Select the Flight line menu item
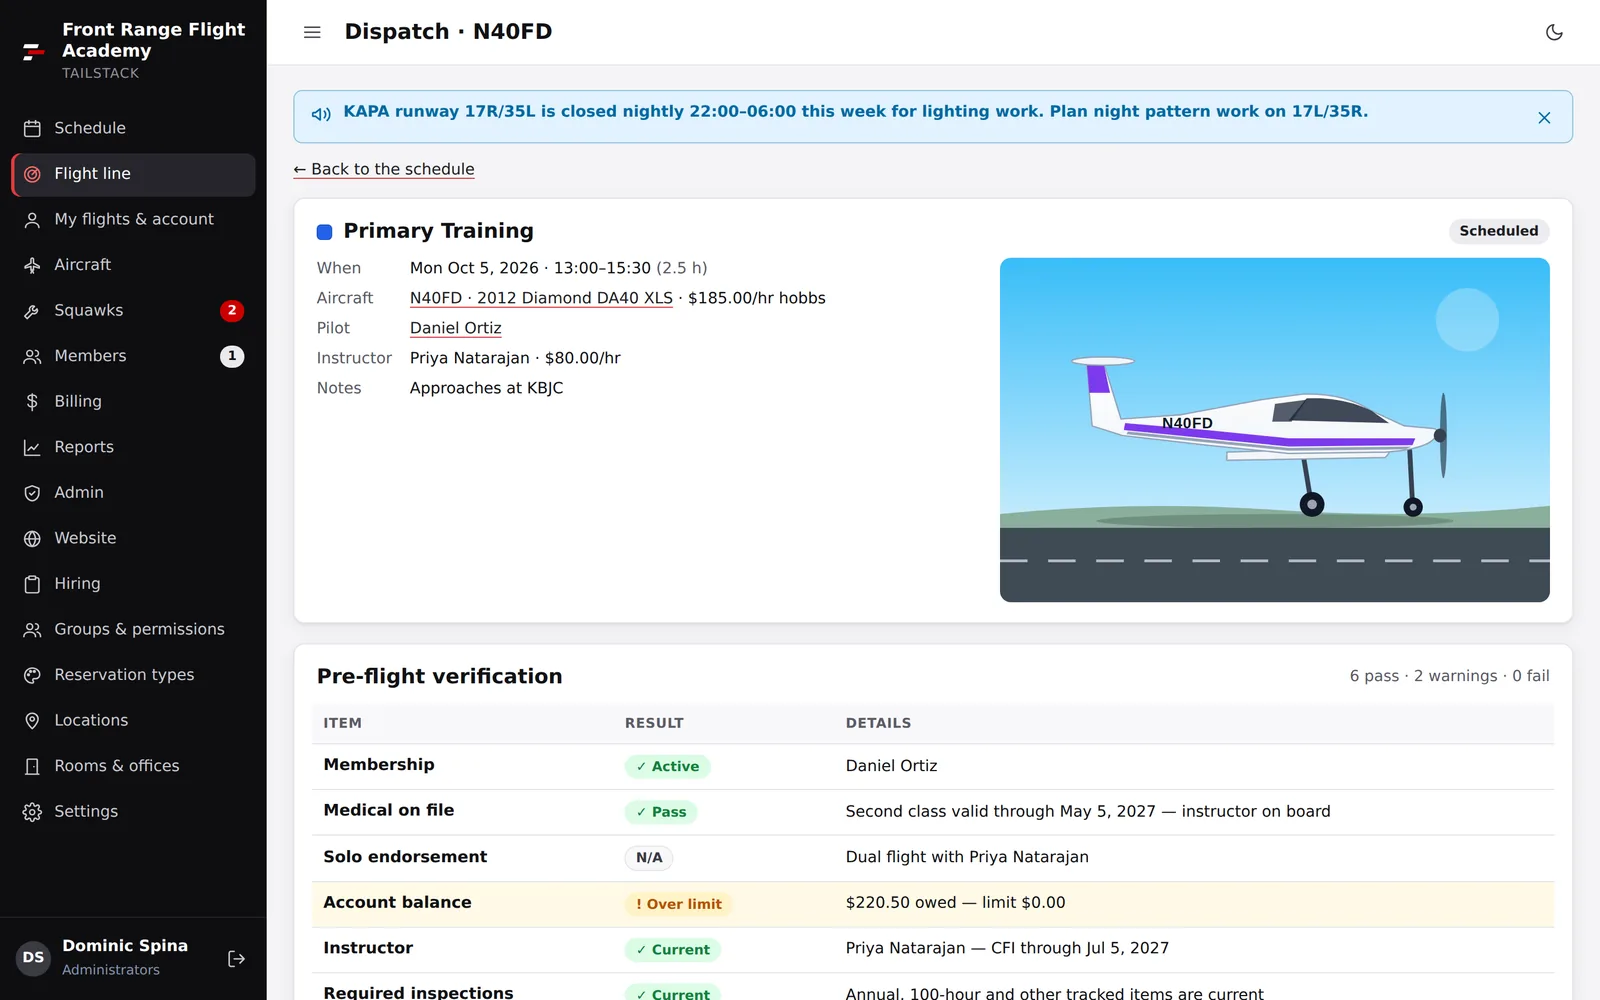Screen dimensions: 1600x1000 [133, 174]
